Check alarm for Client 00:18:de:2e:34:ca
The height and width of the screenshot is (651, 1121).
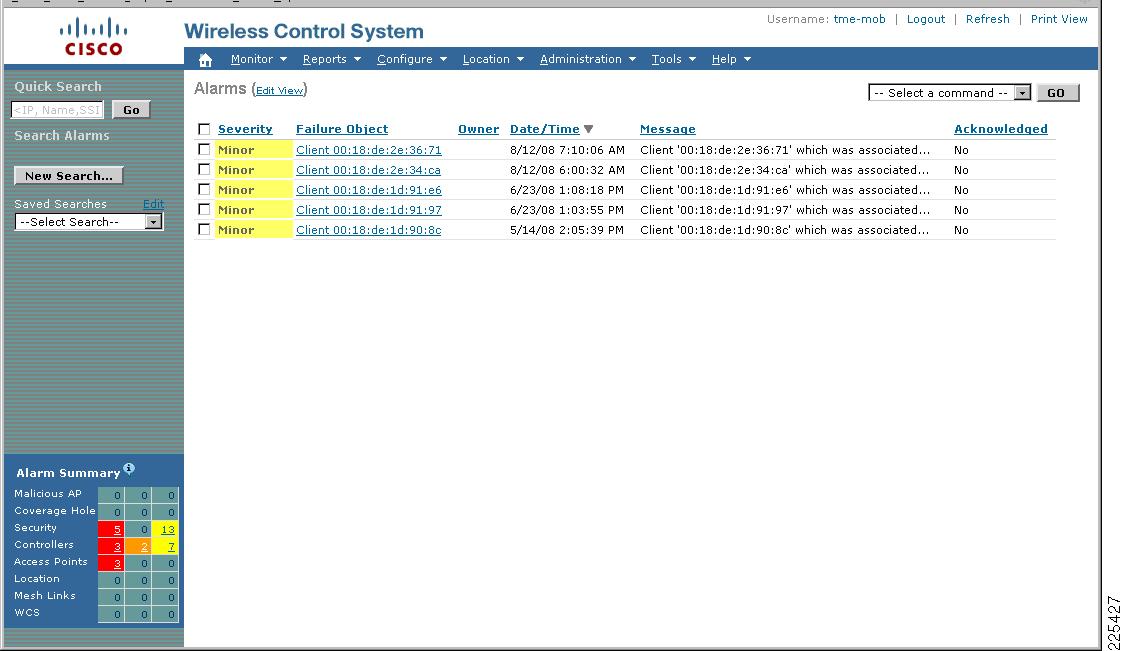click(204, 169)
